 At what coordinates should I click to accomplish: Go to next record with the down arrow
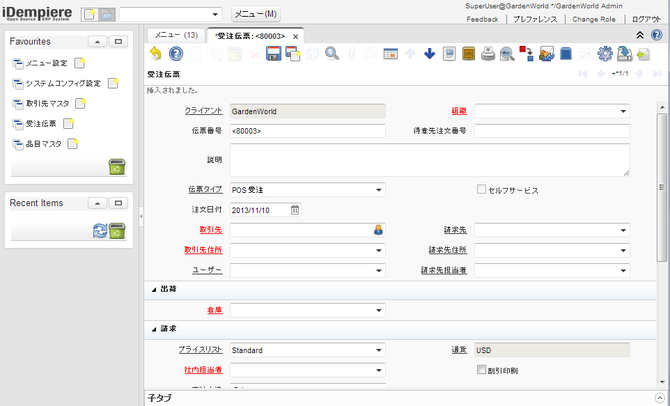(429, 54)
